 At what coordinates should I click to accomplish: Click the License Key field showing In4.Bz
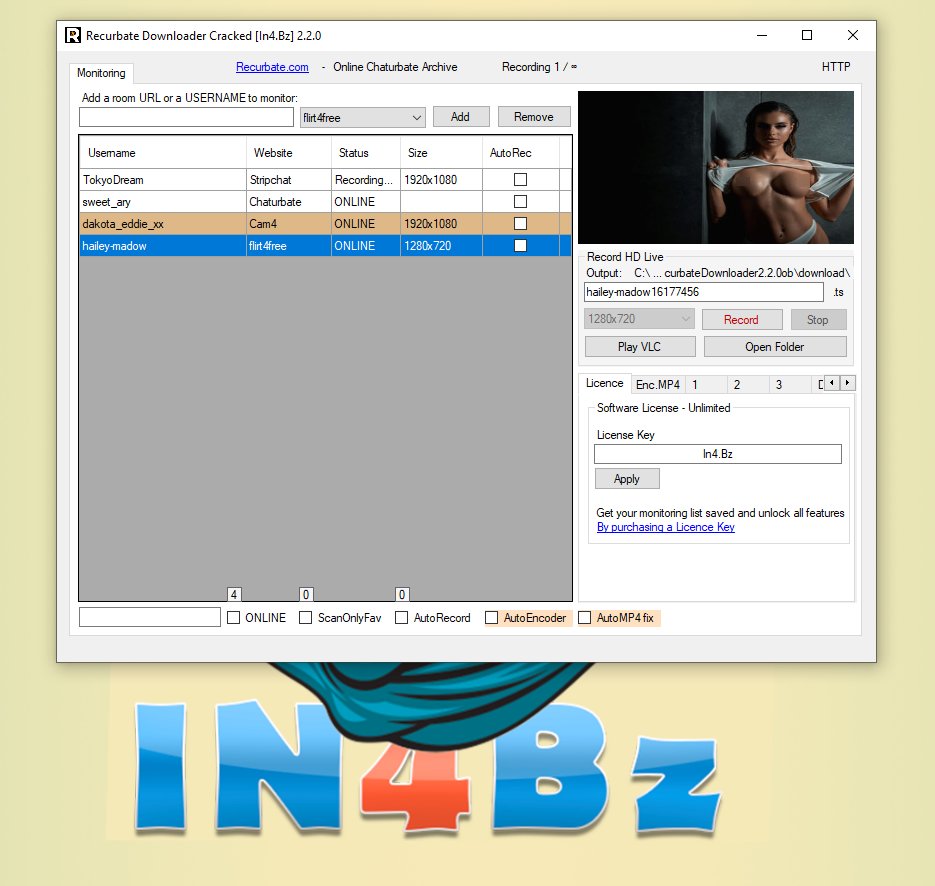click(x=717, y=454)
